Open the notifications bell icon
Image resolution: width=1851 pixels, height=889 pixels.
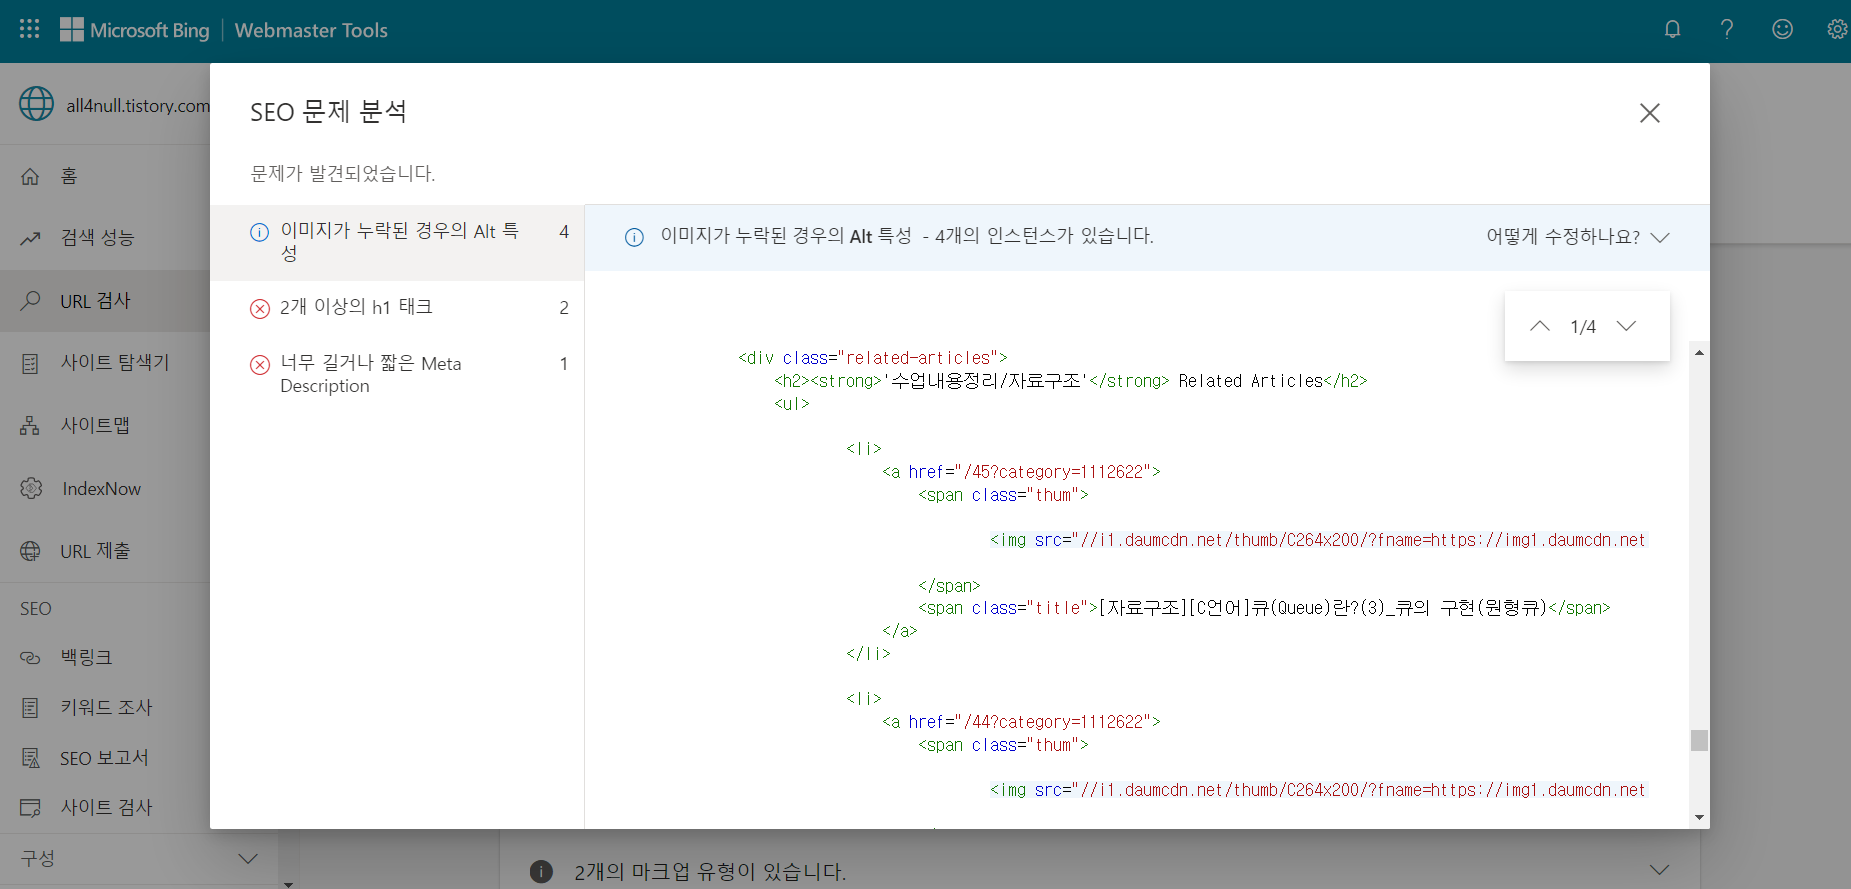1672,29
